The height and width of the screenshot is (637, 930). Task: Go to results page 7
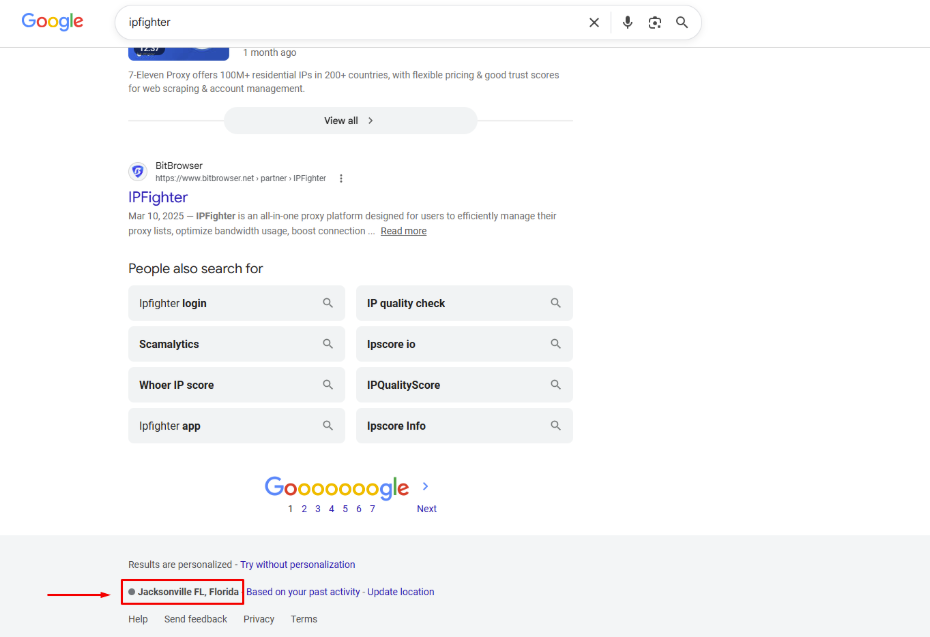click(372, 509)
